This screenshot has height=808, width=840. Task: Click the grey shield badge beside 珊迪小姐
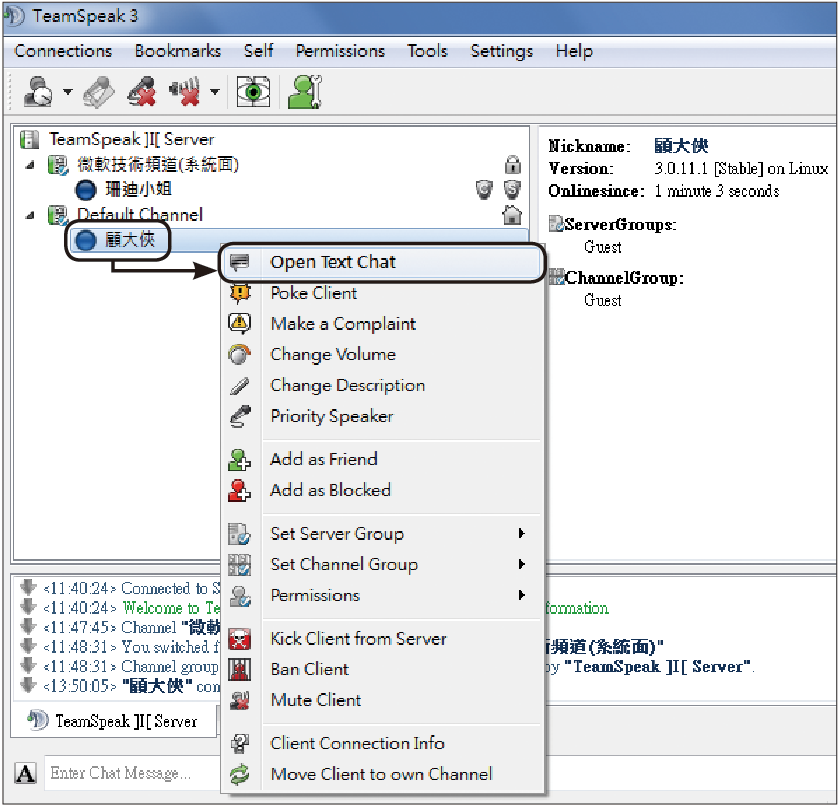484,189
